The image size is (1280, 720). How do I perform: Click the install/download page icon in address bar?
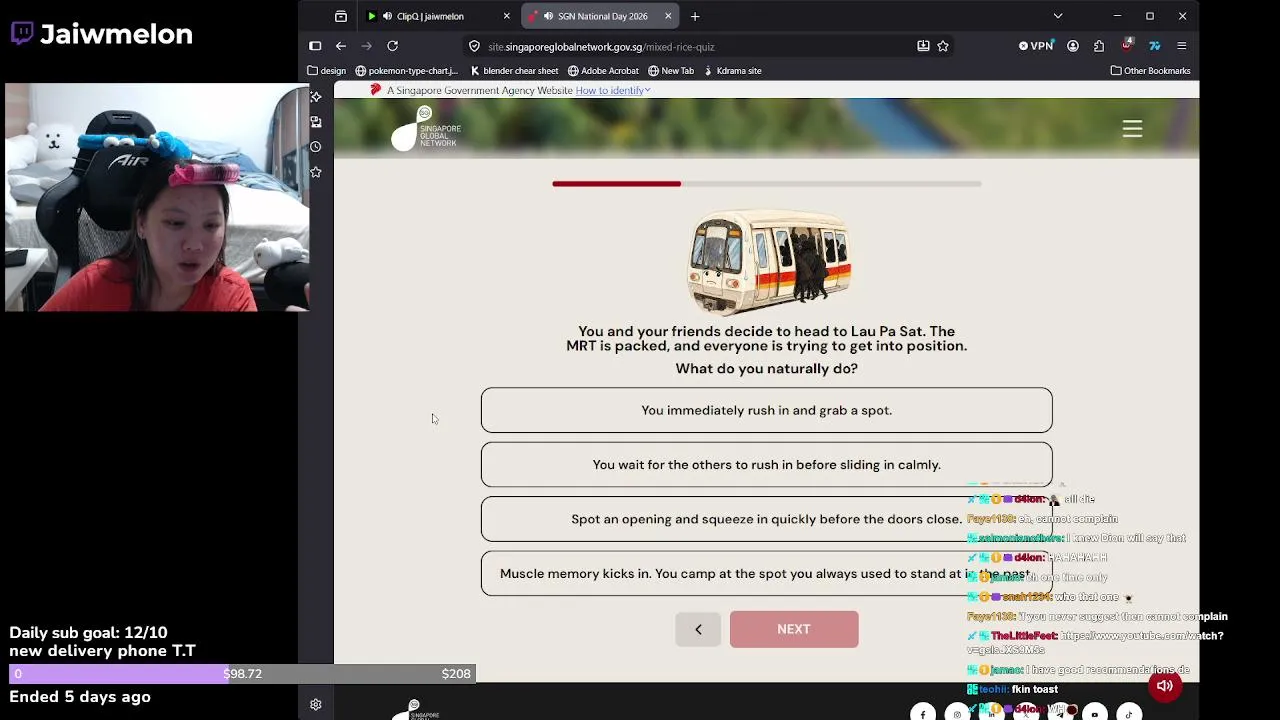point(923,46)
